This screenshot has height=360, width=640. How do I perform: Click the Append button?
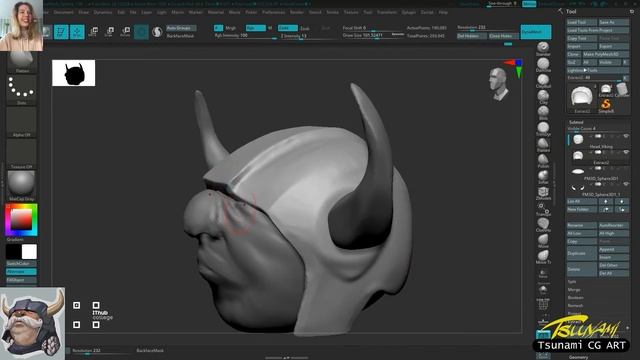[614, 249]
